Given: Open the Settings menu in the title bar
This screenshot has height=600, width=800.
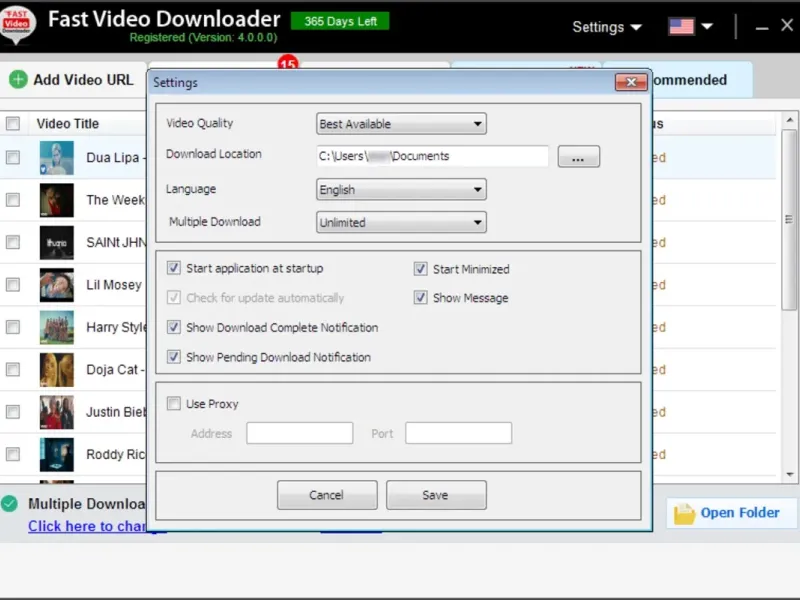Looking at the screenshot, I should pyautogui.click(x=607, y=27).
